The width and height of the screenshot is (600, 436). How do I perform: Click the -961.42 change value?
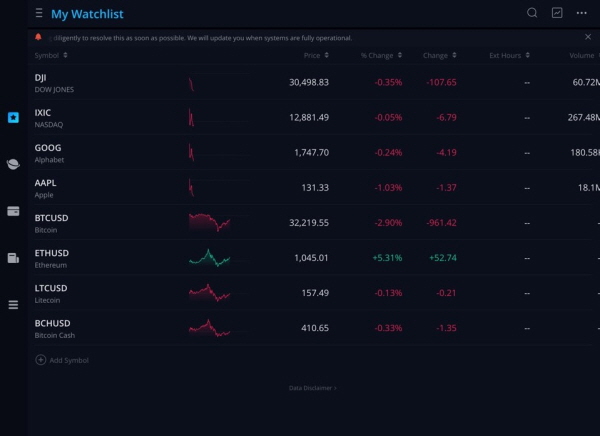441,223
